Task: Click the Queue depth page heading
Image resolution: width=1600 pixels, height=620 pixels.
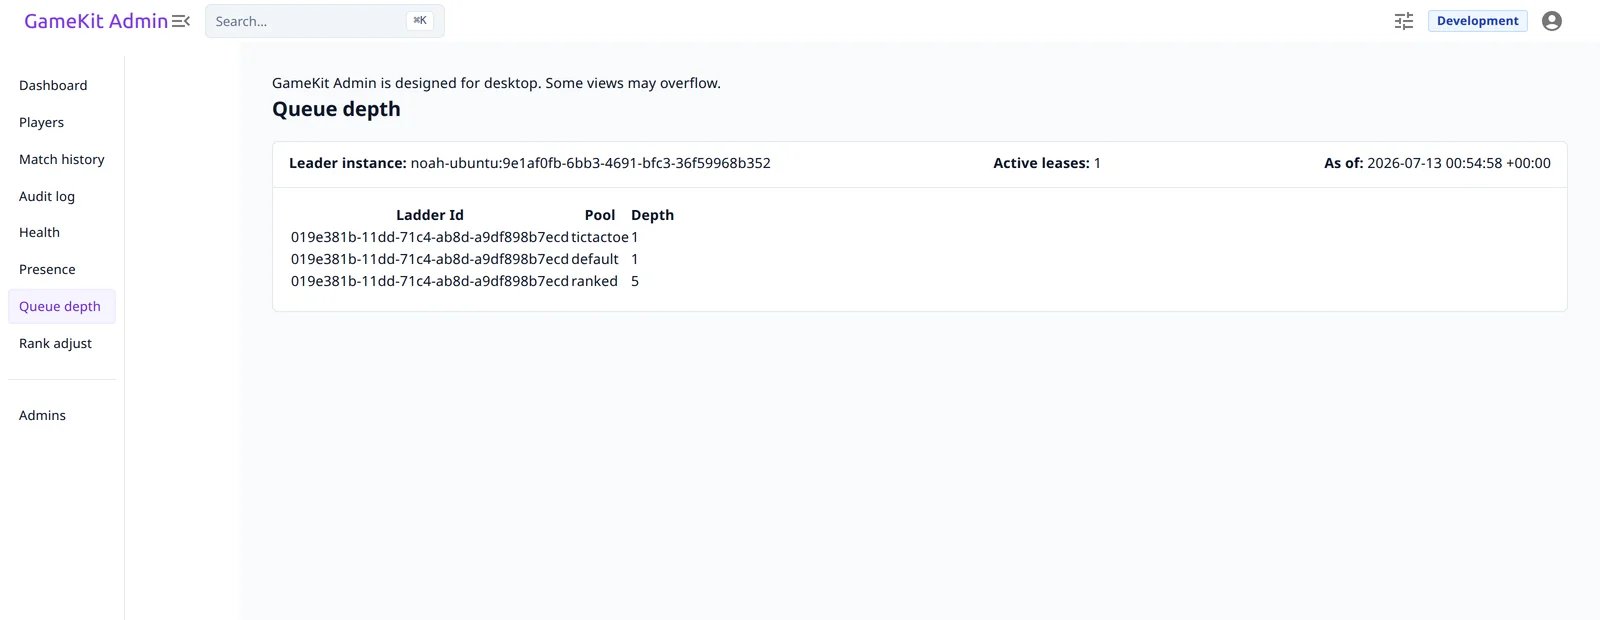Action: [x=336, y=109]
